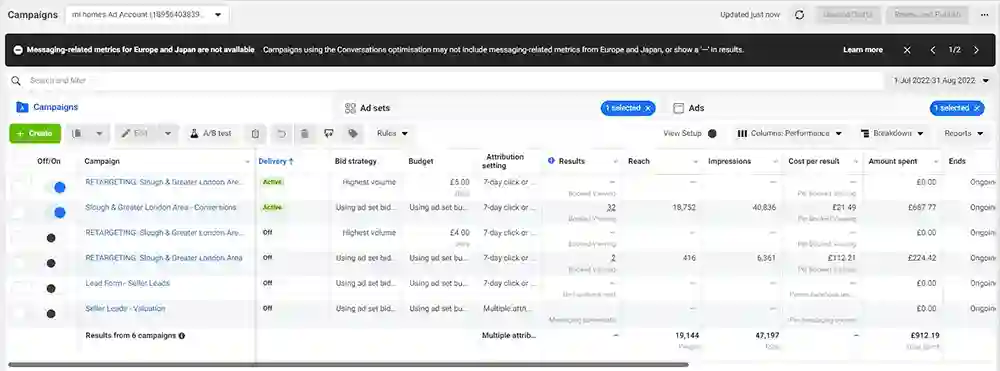Go to the previous notification in banner
The image size is (1000, 371).
pyautogui.click(x=933, y=50)
